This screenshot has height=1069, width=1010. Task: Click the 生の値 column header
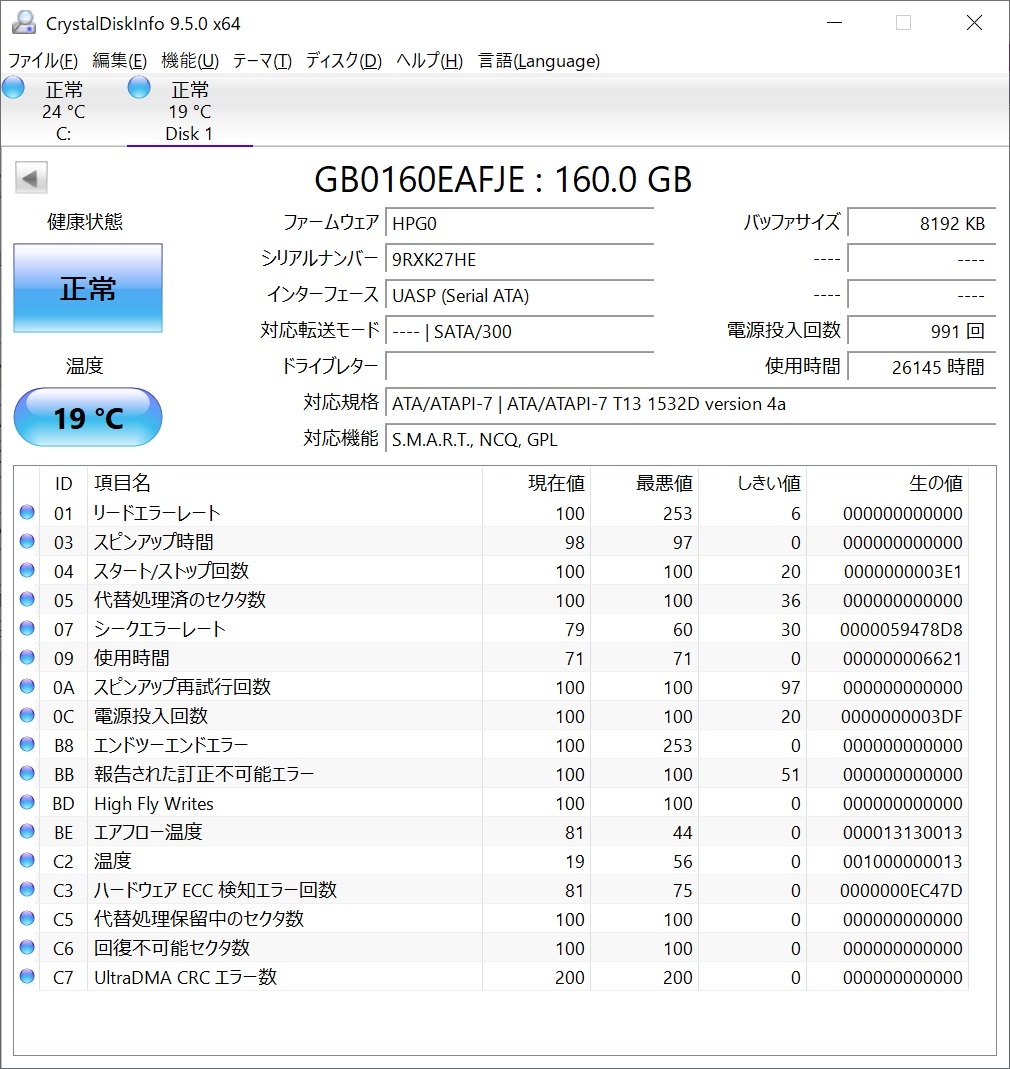coord(887,483)
